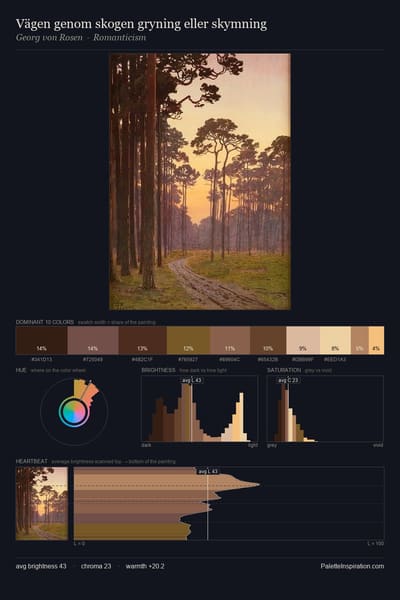Click the cream peak bar in brightness histogram
This screenshot has height=600, width=400.
point(242,417)
